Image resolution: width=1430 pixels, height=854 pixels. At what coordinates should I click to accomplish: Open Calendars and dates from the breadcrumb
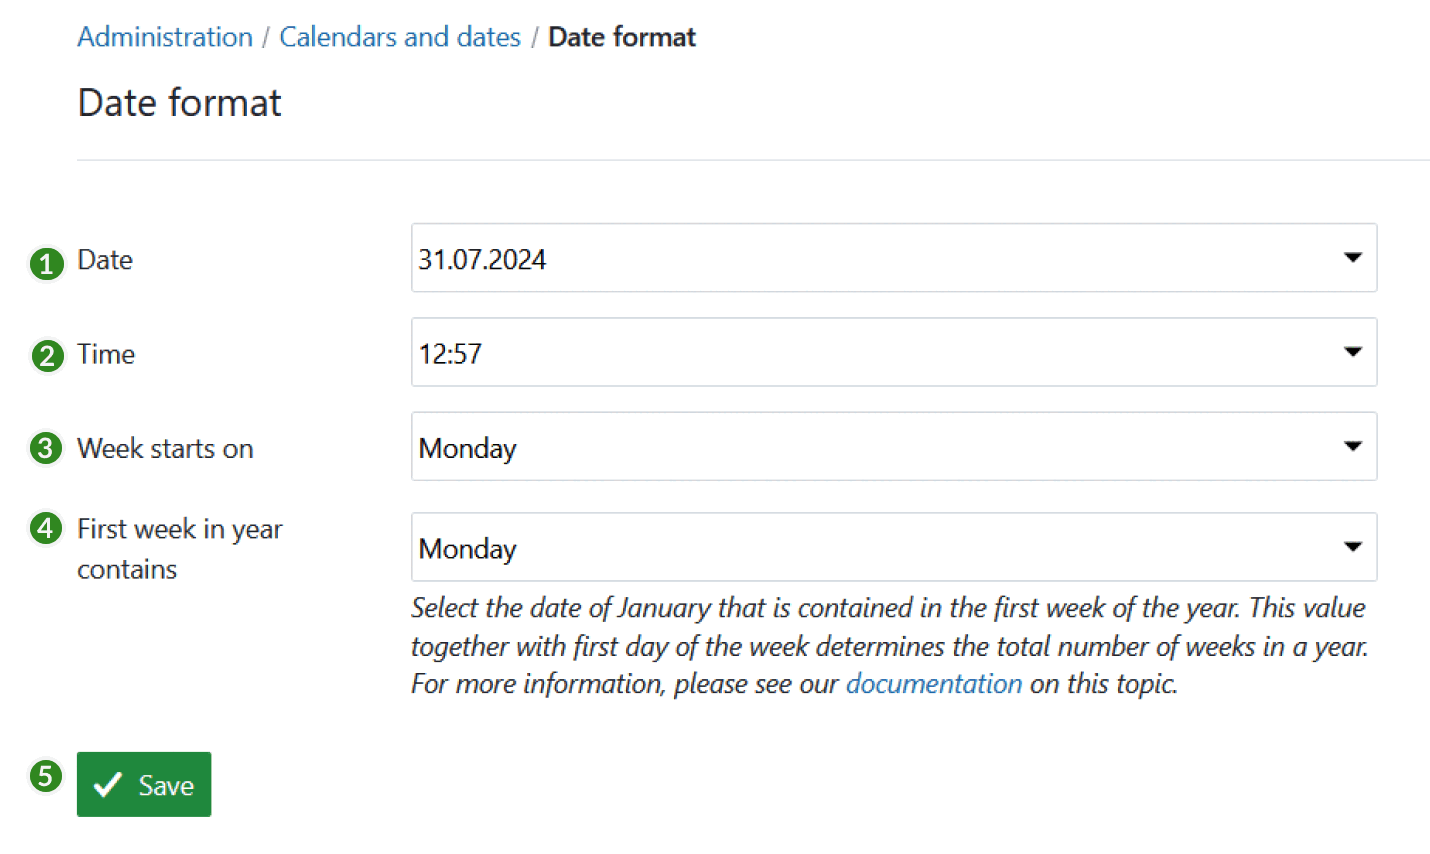coord(399,36)
